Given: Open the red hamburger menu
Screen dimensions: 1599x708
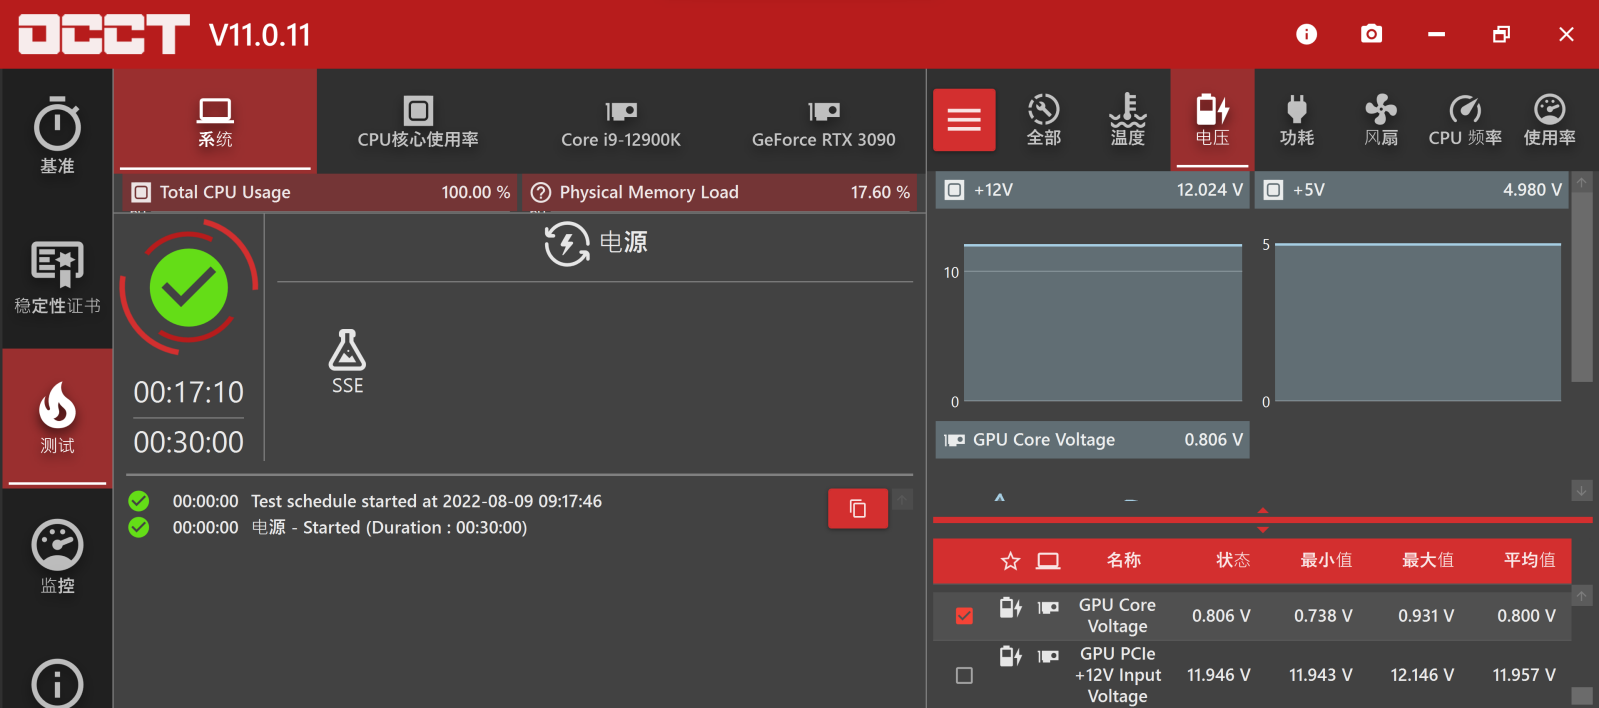Looking at the screenshot, I should 964,120.
